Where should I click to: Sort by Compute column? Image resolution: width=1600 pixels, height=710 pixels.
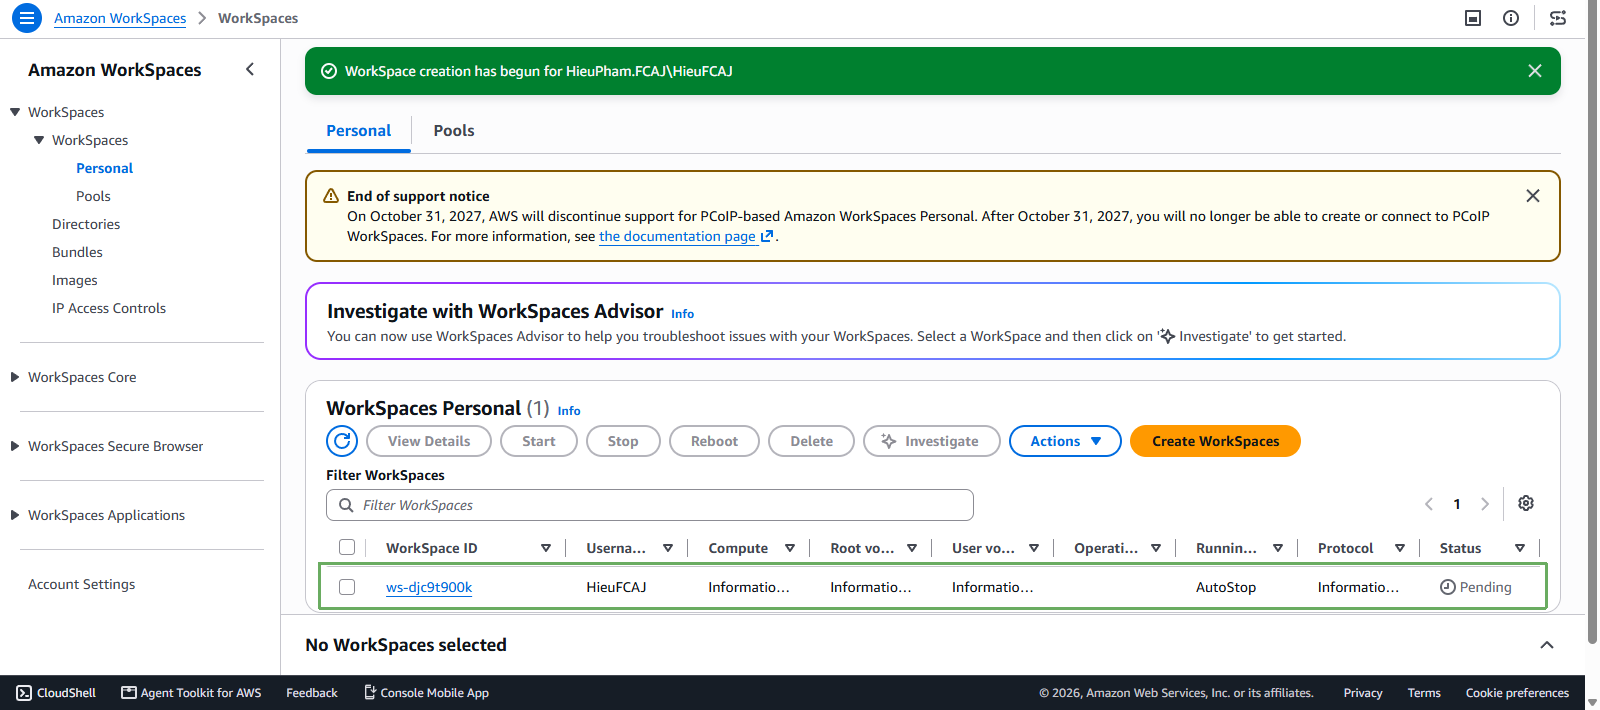pyautogui.click(x=790, y=548)
